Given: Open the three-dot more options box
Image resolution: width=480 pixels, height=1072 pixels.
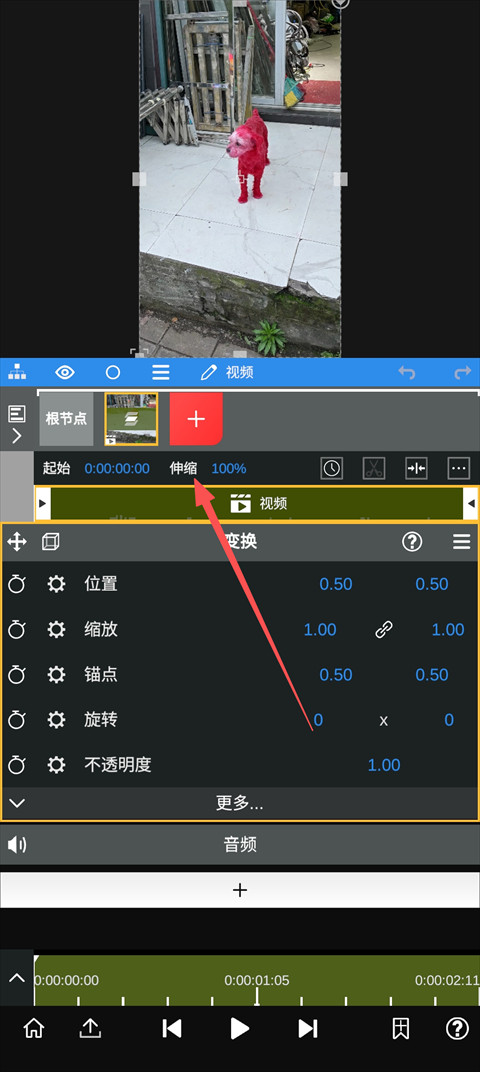Looking at the screenshot, I should pyautogui.click(x=459, y=468).
